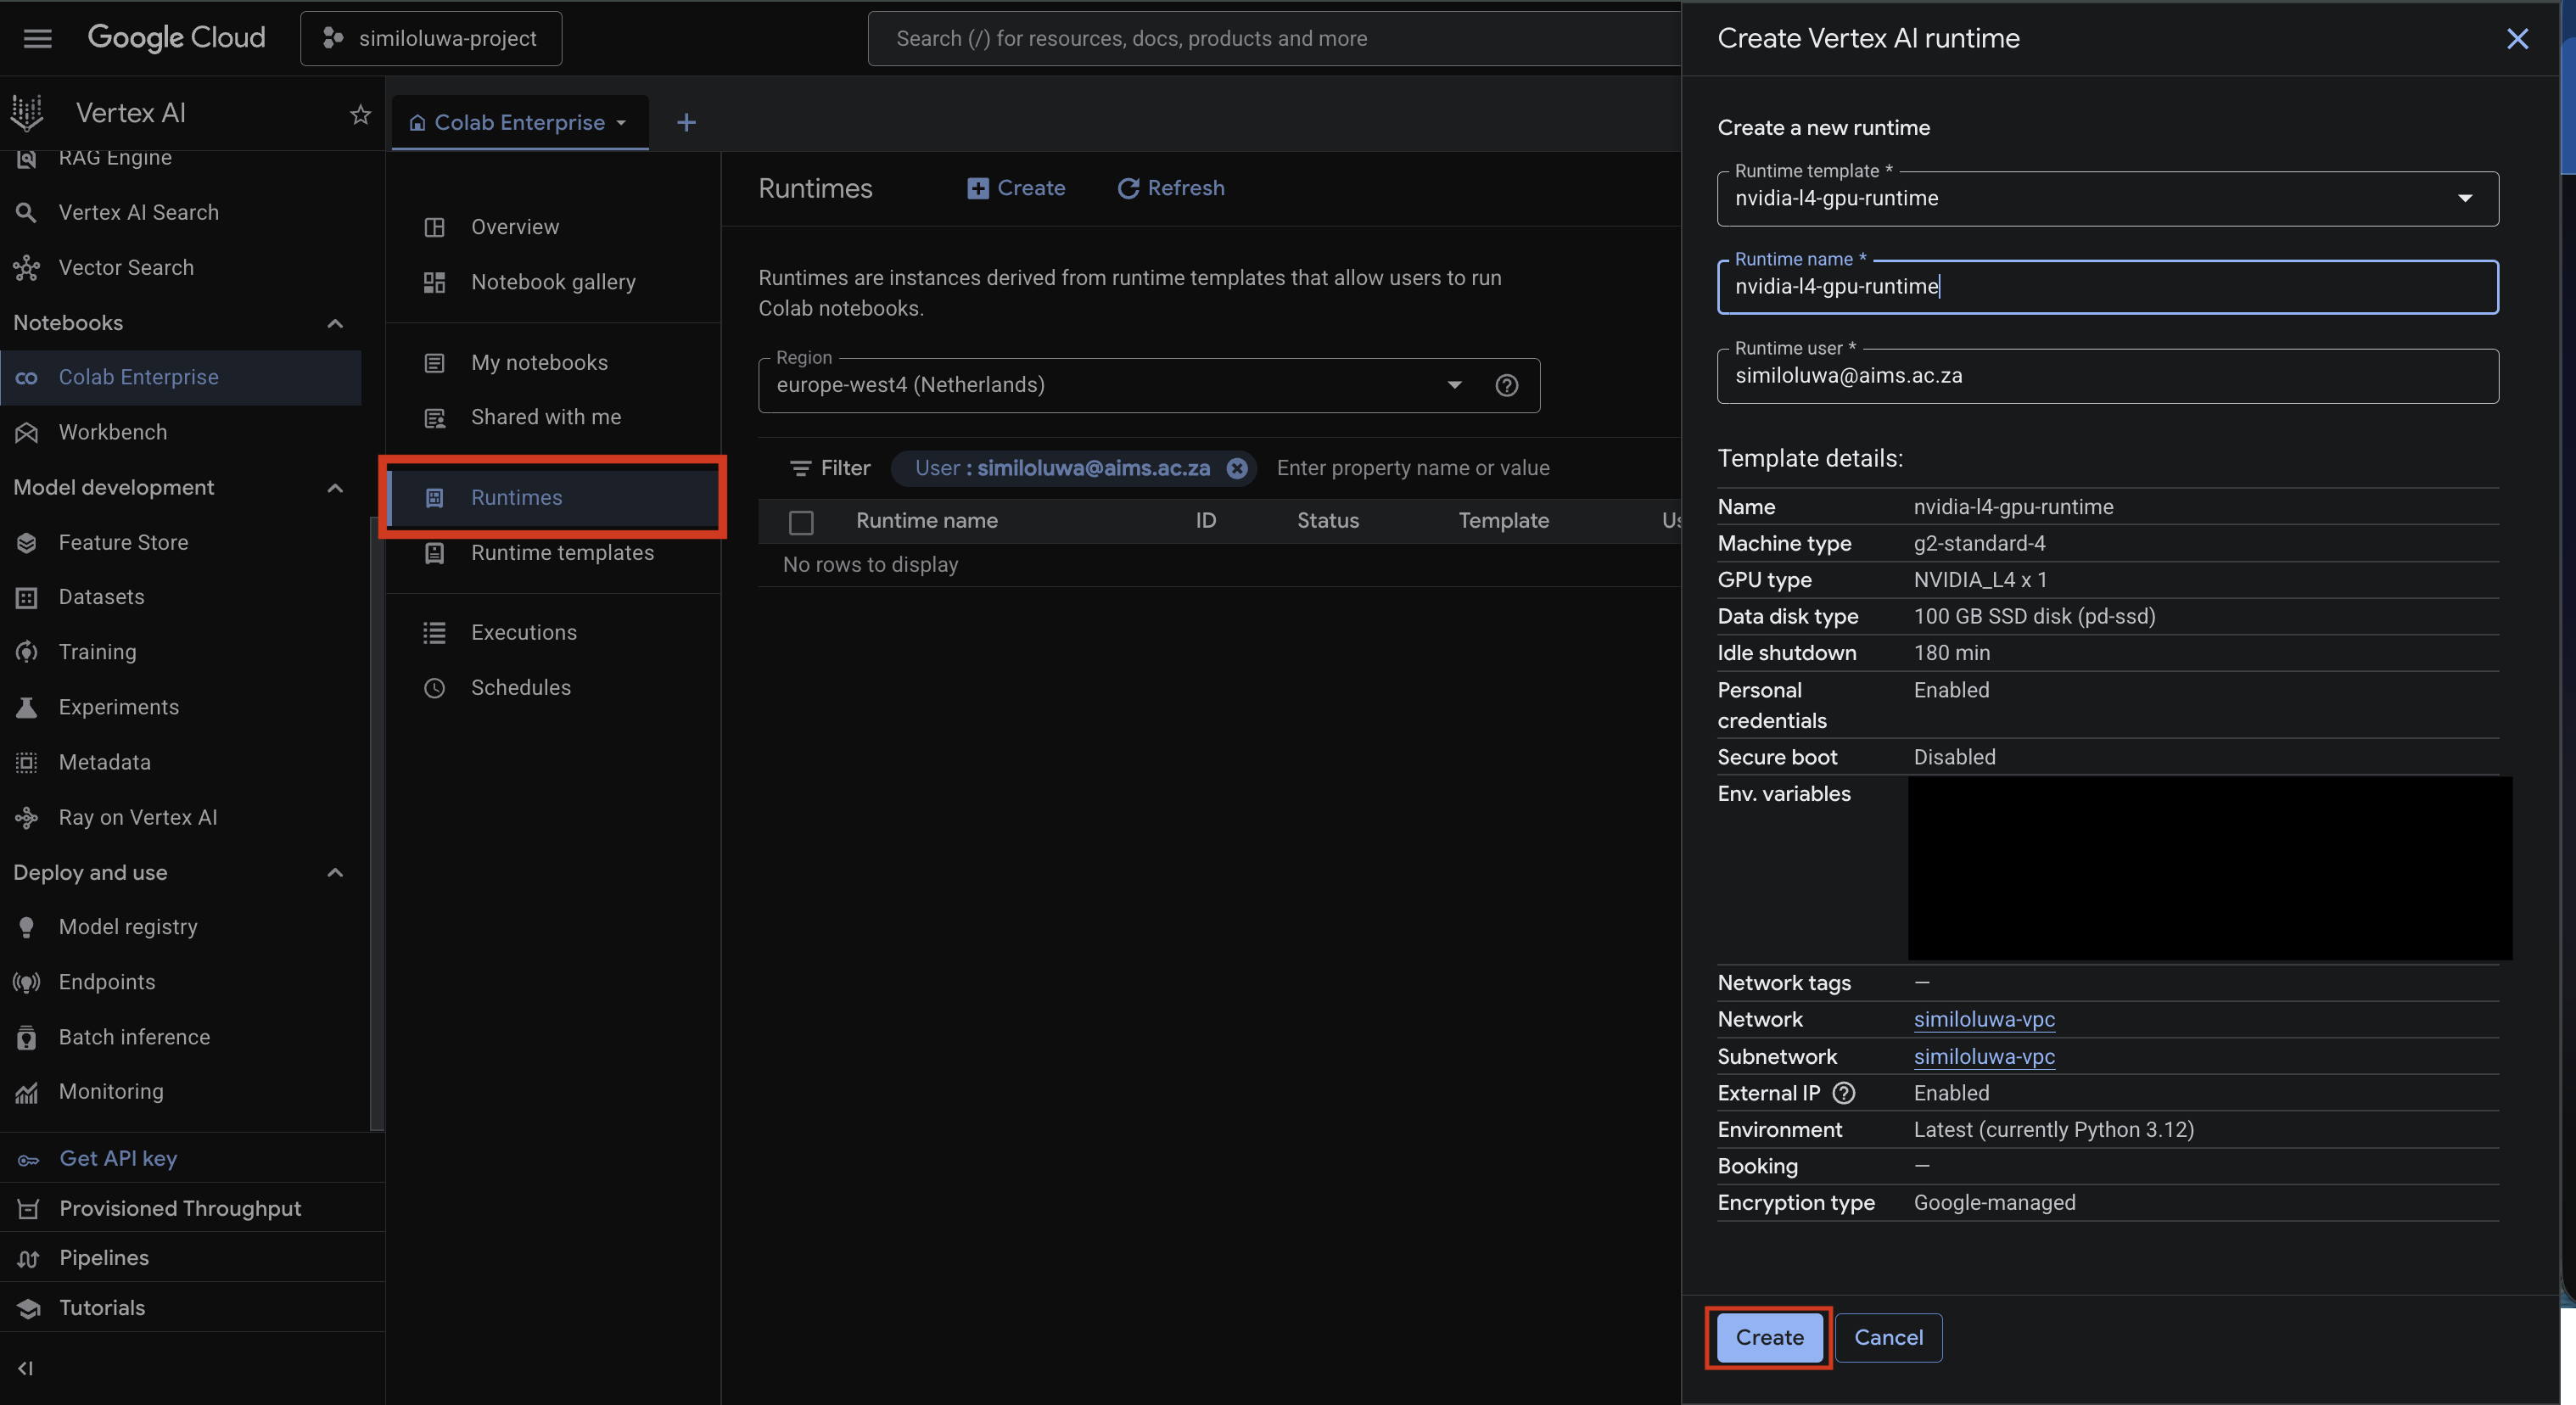Switch to the My notebooks tab
The width and height of the screenshot is (2576, 1405).
pyautogui.click(x=539, y=362)
